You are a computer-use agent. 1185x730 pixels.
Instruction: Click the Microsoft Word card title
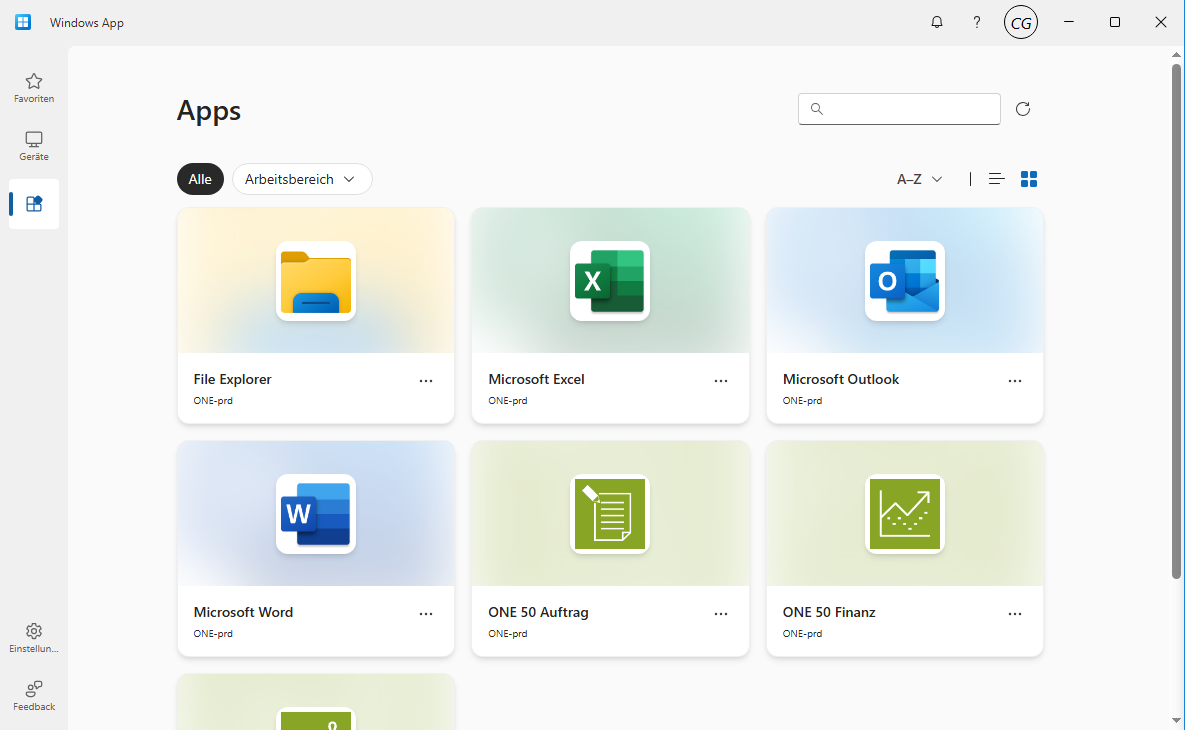243,612
